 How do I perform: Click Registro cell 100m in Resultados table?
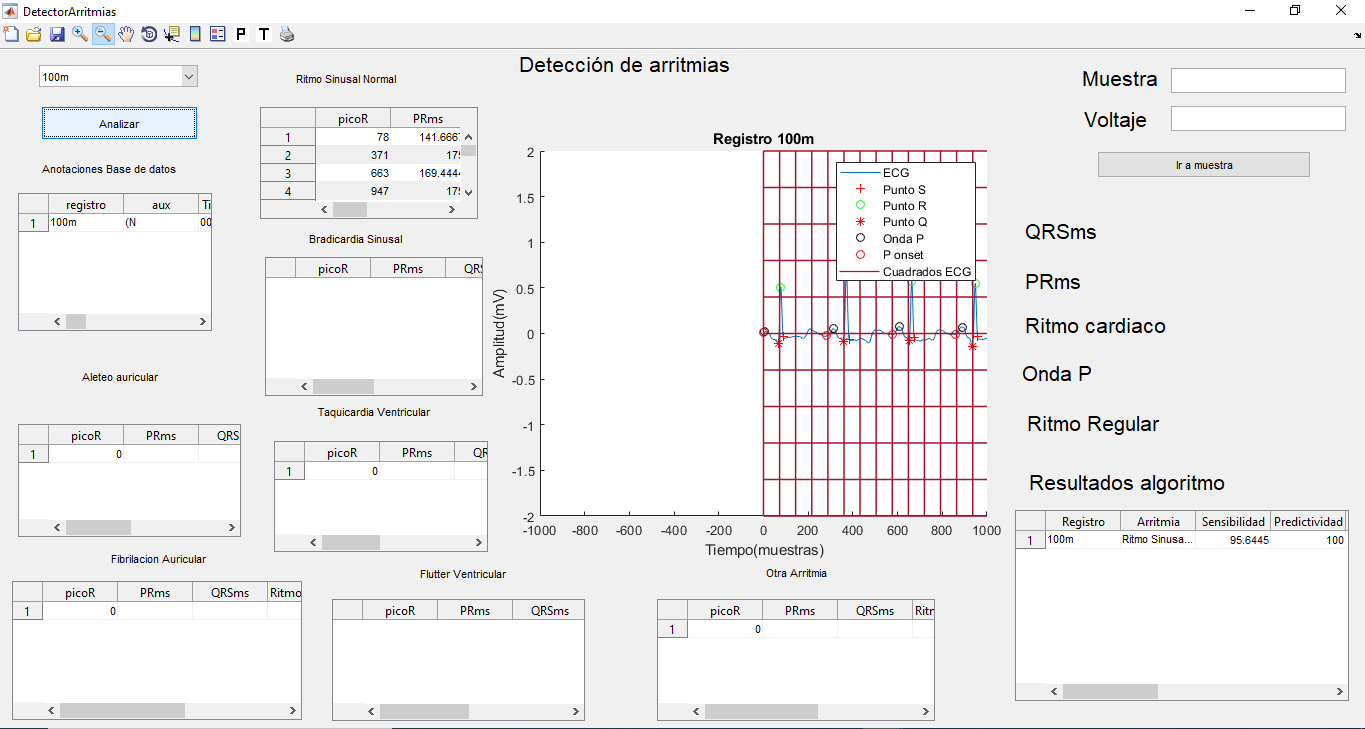coord(1083,540)
